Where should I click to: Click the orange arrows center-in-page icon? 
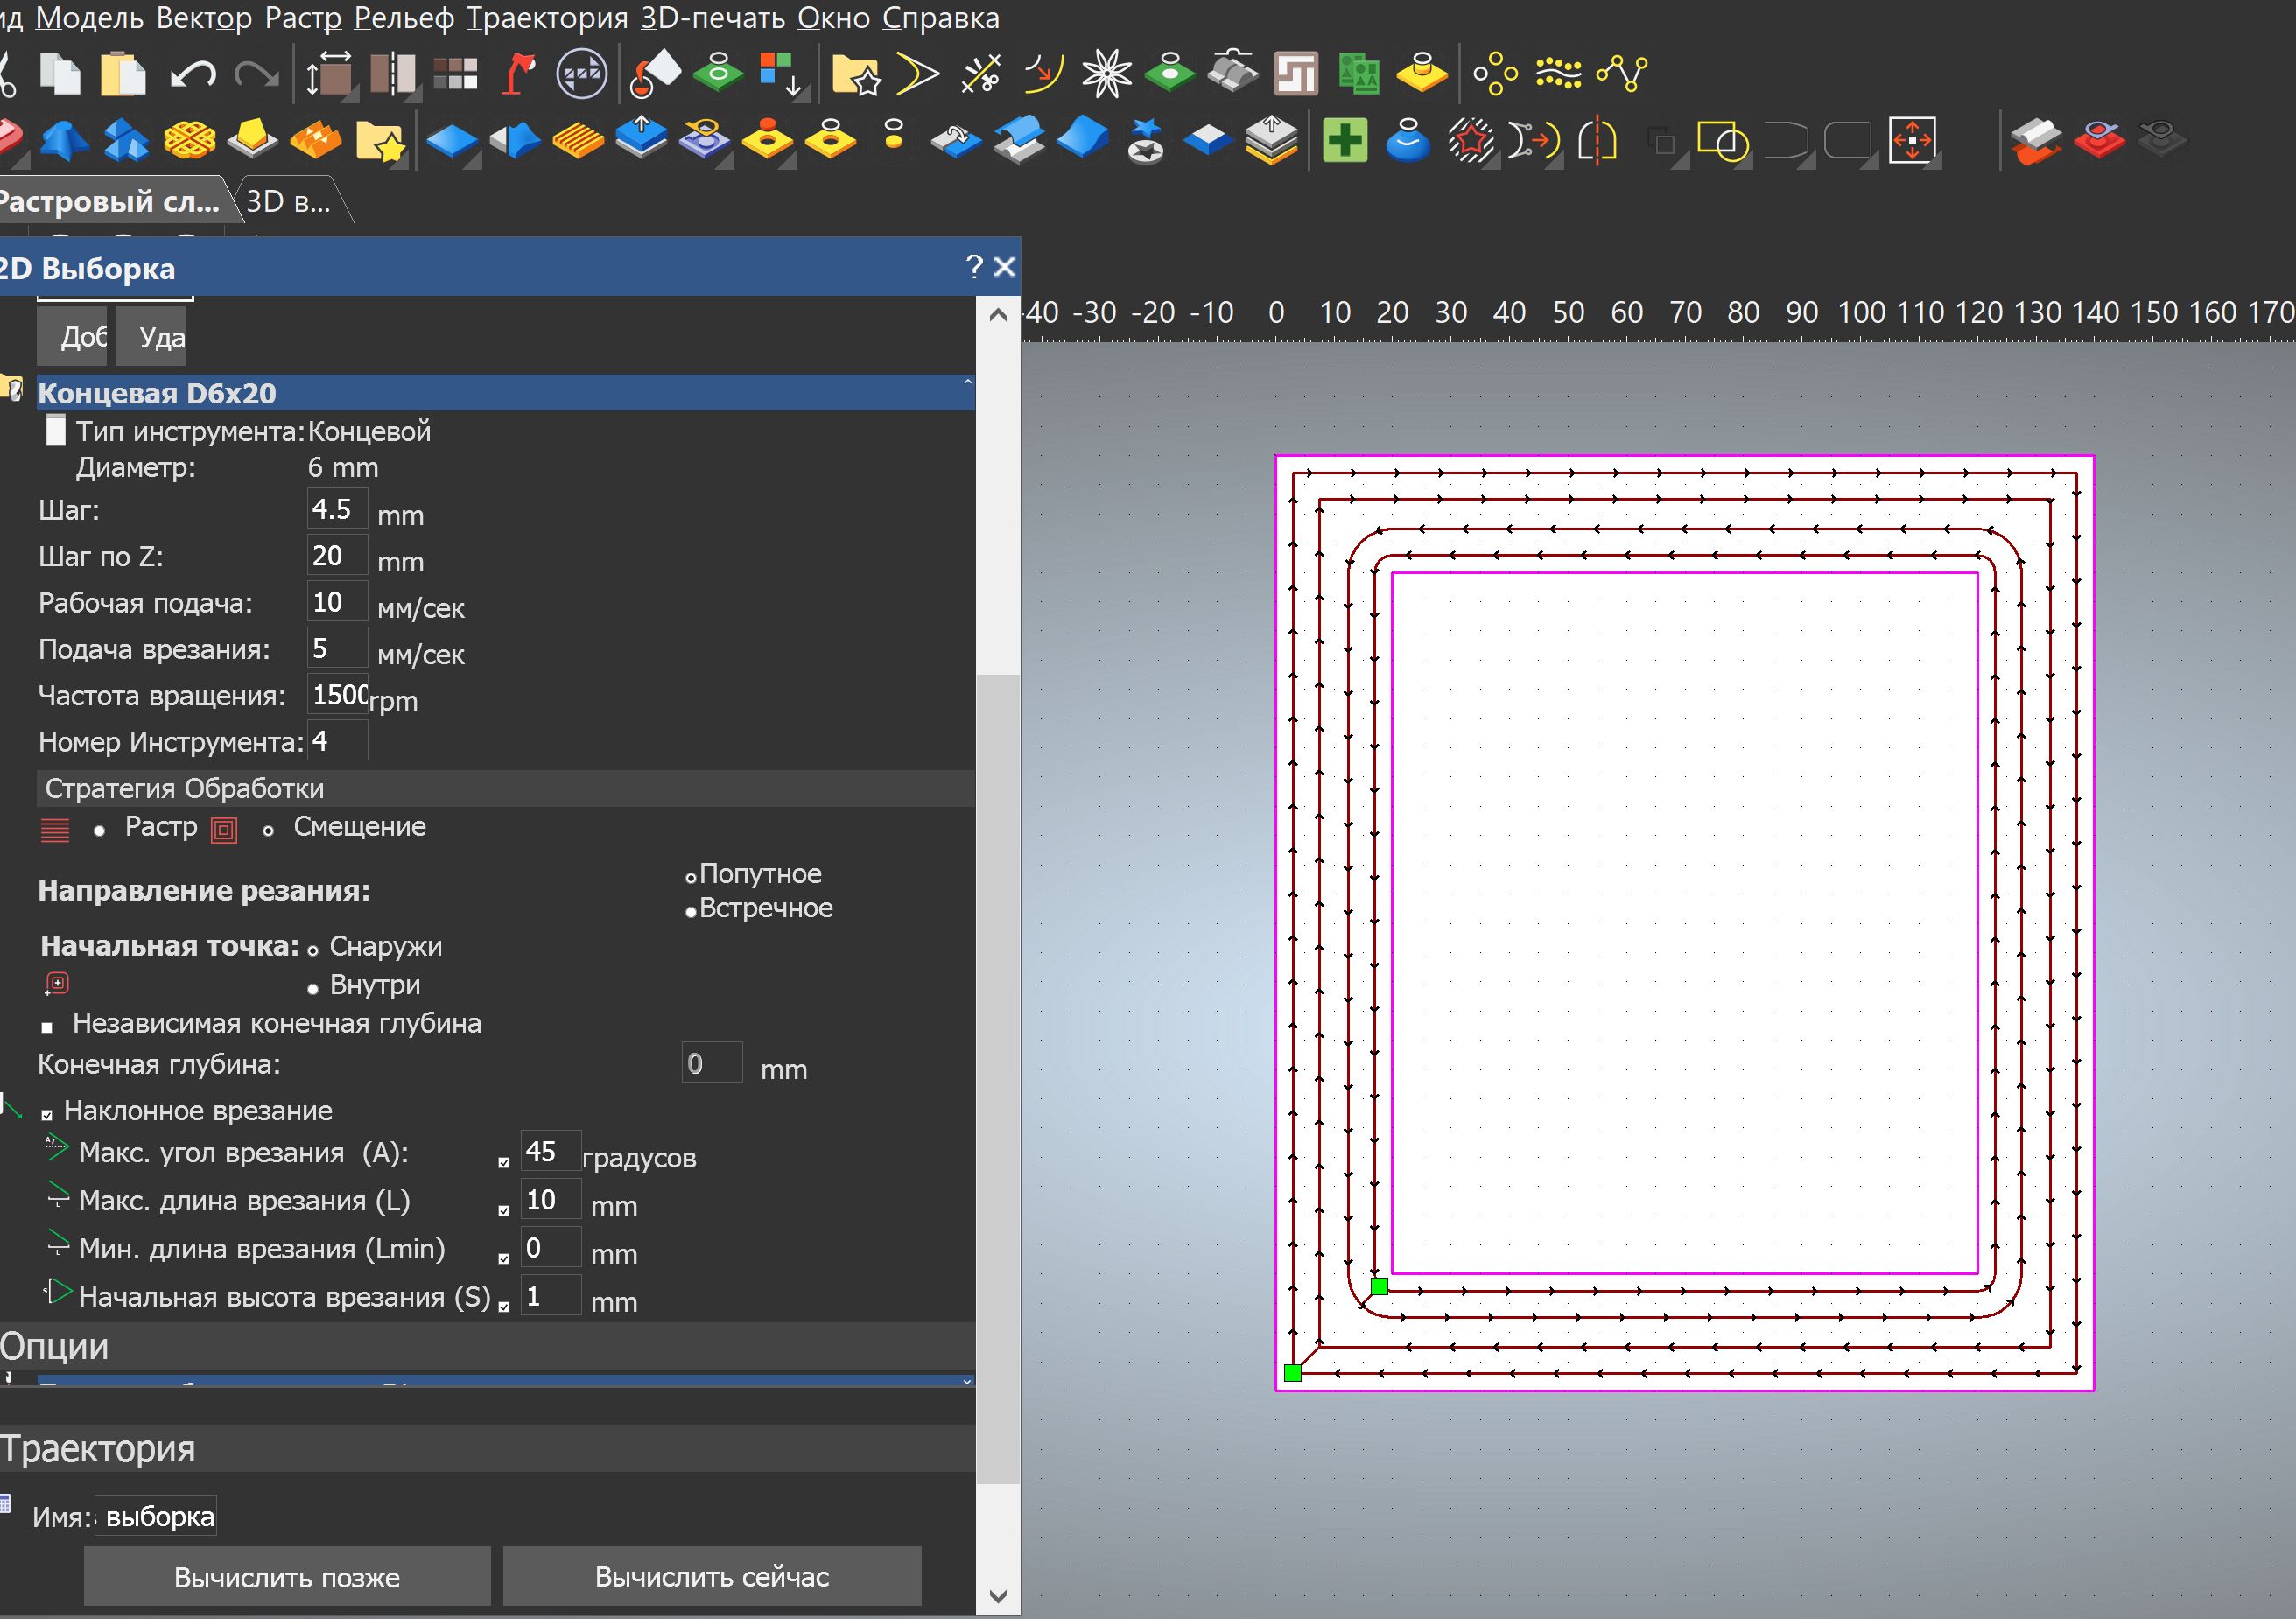point(1911,140)
